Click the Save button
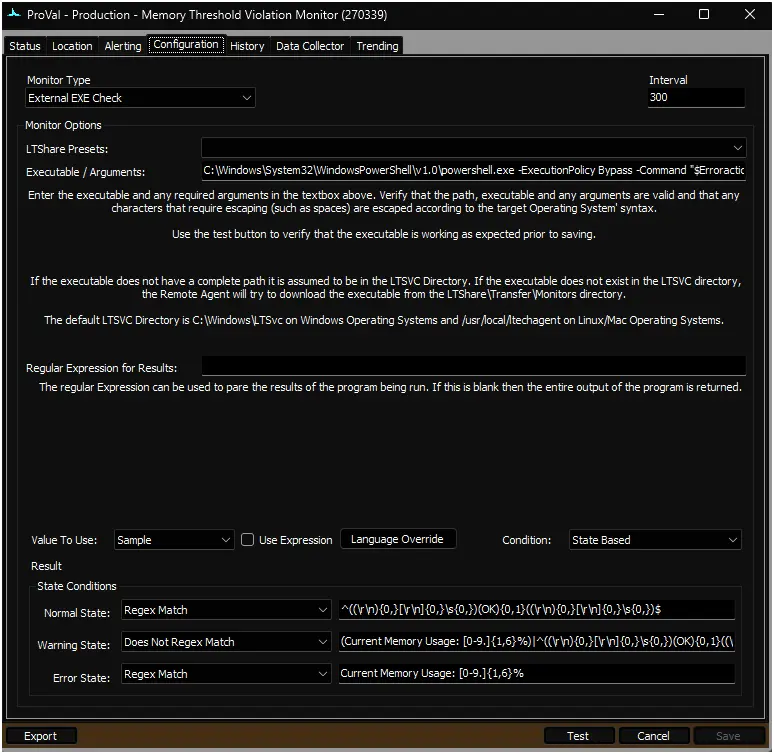This screenshot has width=774, height=754. tap(729, 736)
